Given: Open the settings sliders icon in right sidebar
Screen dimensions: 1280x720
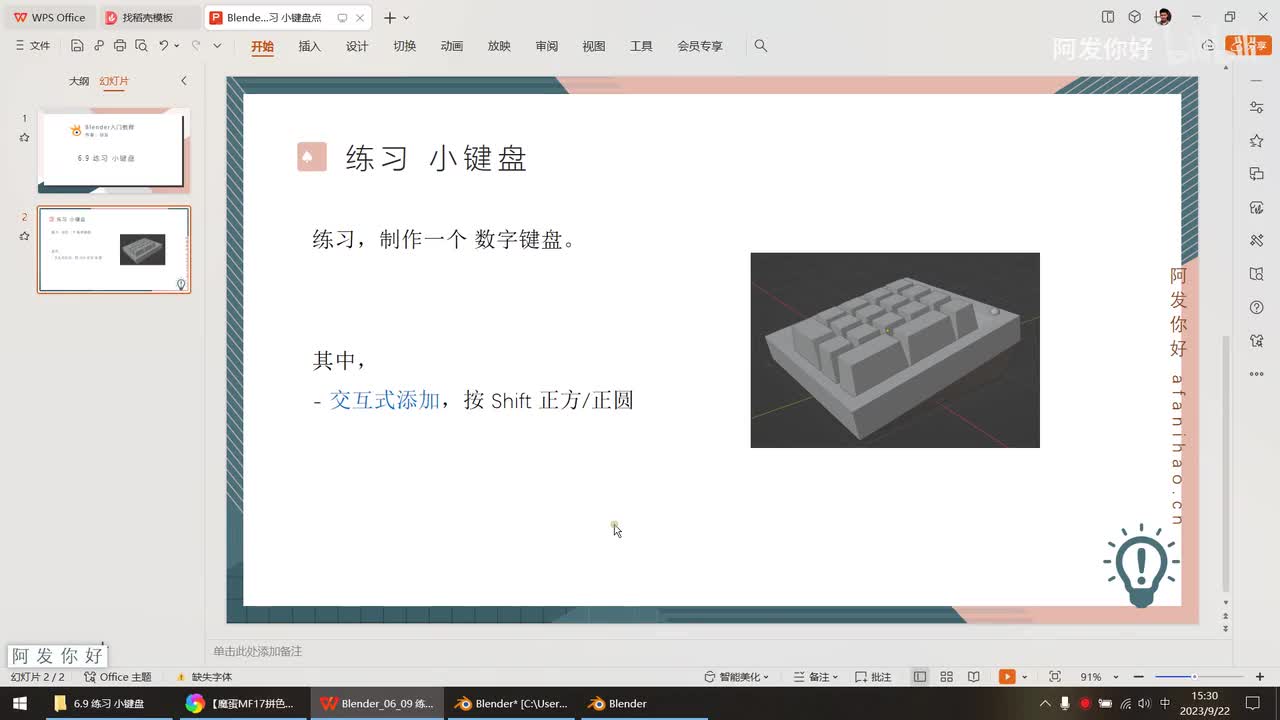Looking at the screenshot, I should (x=1257, y=108).
